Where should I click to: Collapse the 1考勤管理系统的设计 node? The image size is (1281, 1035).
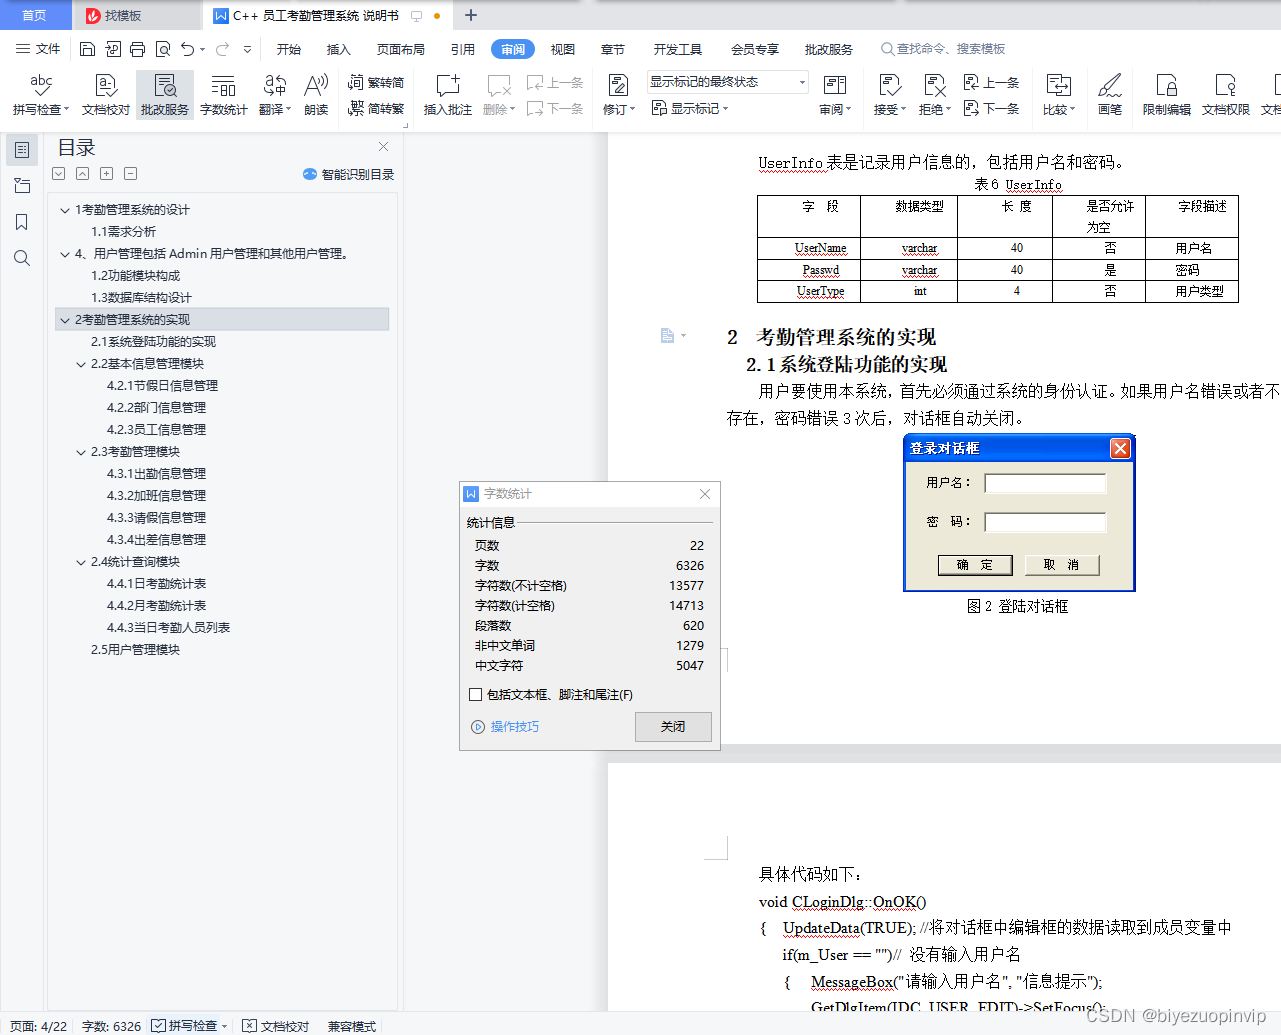point(65,210)
